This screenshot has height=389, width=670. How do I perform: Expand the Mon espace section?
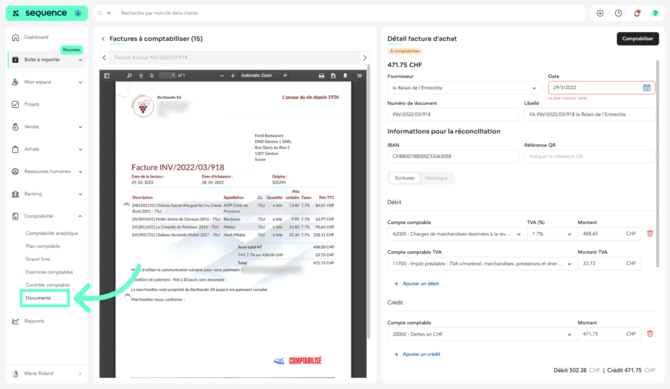click(80, 82)
